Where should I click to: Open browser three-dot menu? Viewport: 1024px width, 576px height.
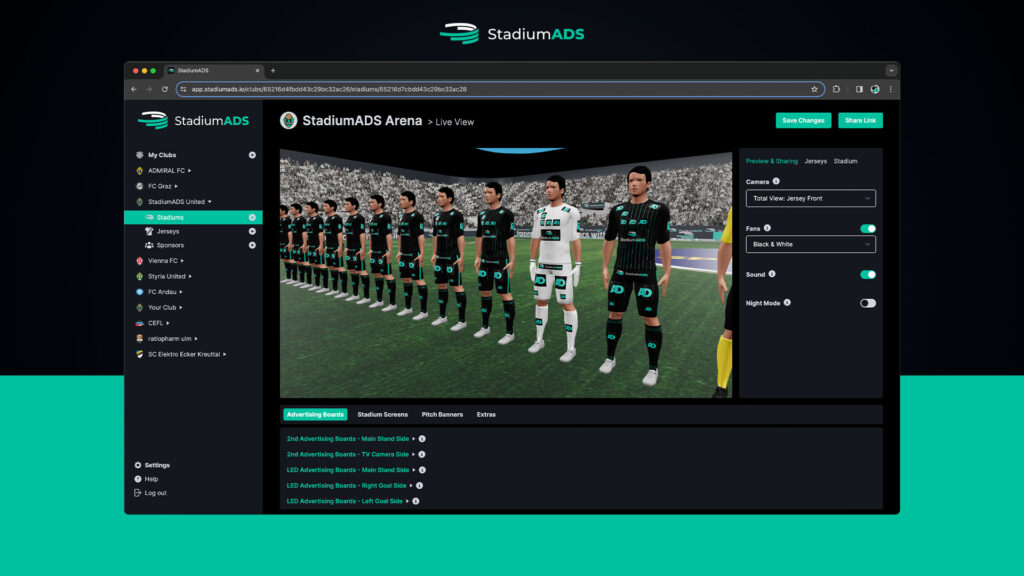(891, 89)
